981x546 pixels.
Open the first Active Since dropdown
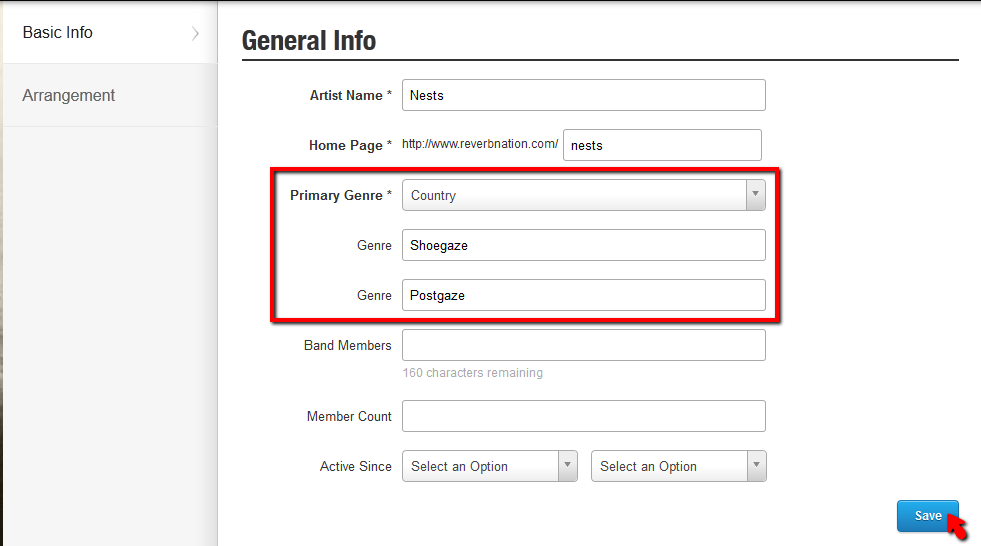(489, 466)
